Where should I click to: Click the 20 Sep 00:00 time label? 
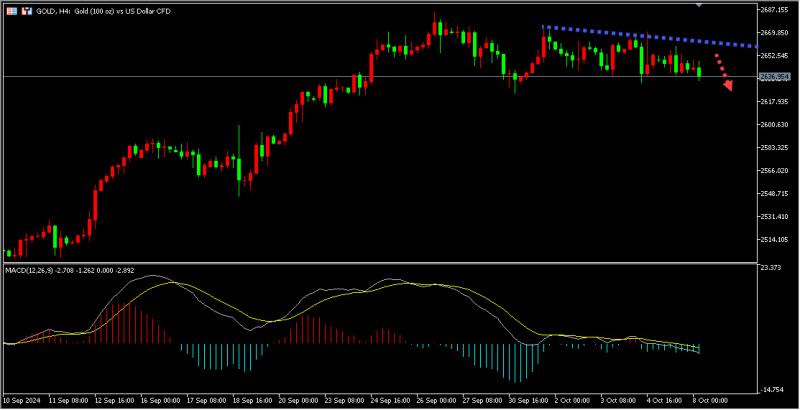coord(299,401)
